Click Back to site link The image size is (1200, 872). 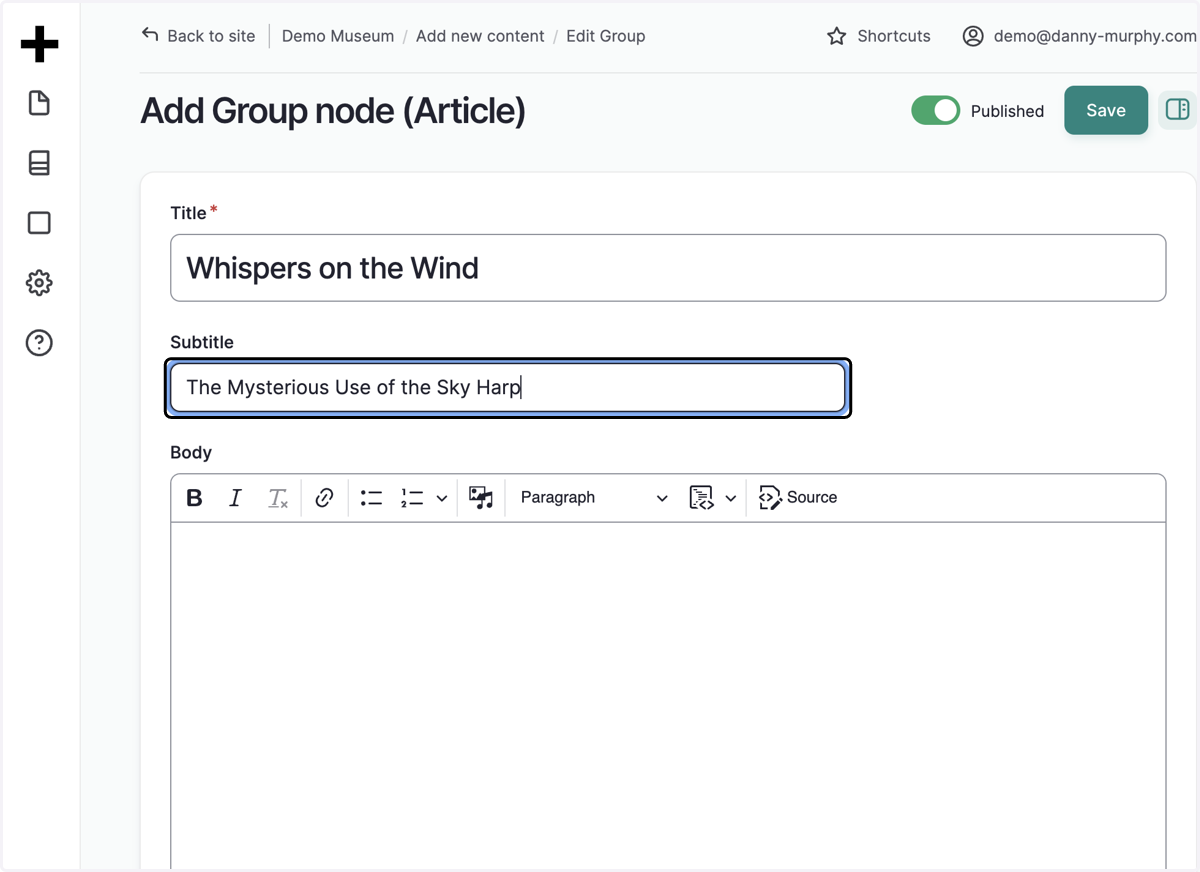[x=198, y=36]
